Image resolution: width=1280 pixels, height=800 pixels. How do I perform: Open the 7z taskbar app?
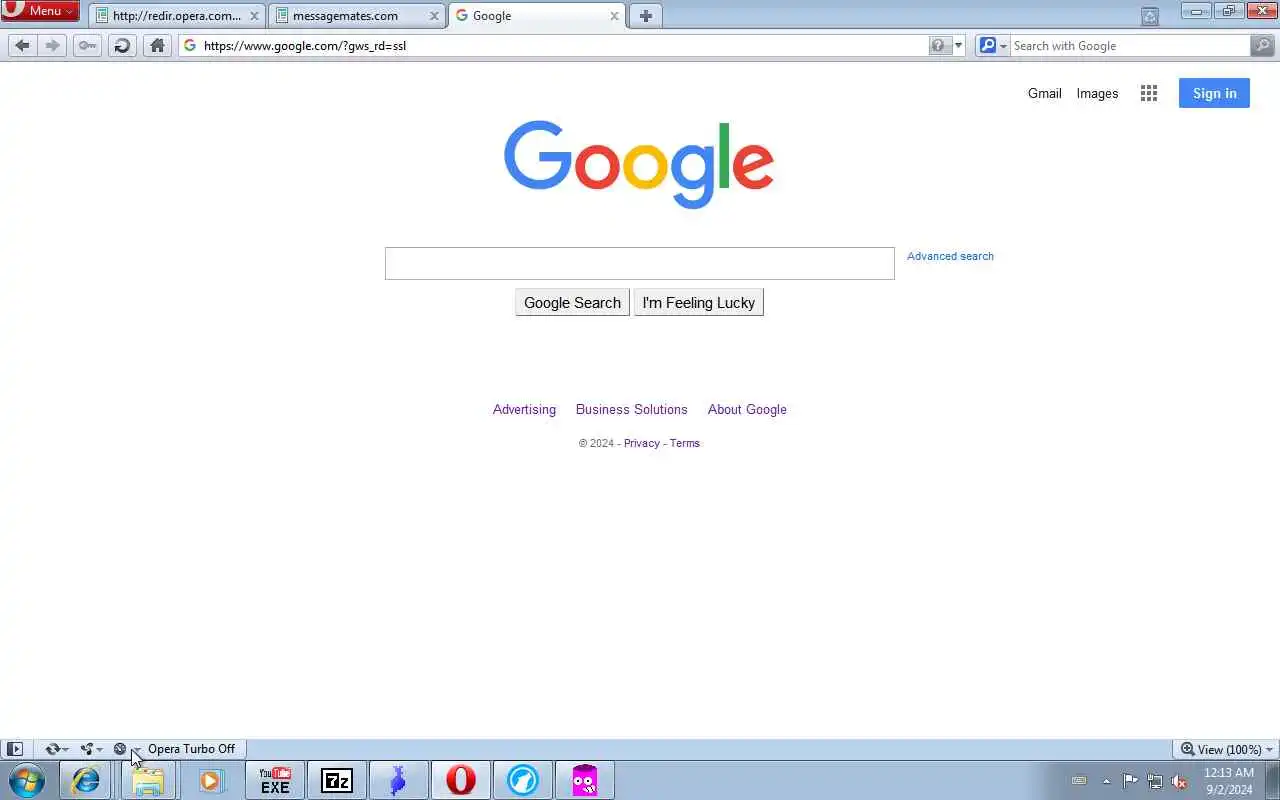[337, 780]
